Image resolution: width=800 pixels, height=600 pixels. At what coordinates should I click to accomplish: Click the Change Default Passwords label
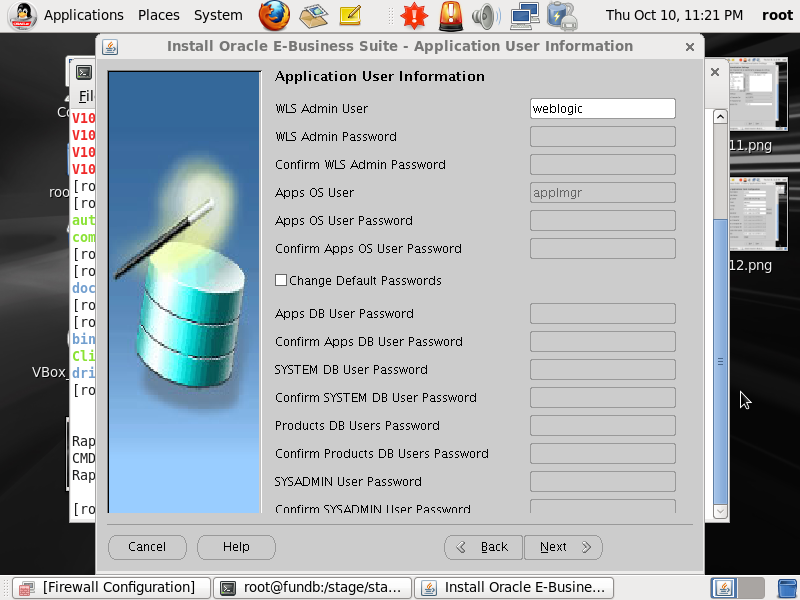[365, 281]
